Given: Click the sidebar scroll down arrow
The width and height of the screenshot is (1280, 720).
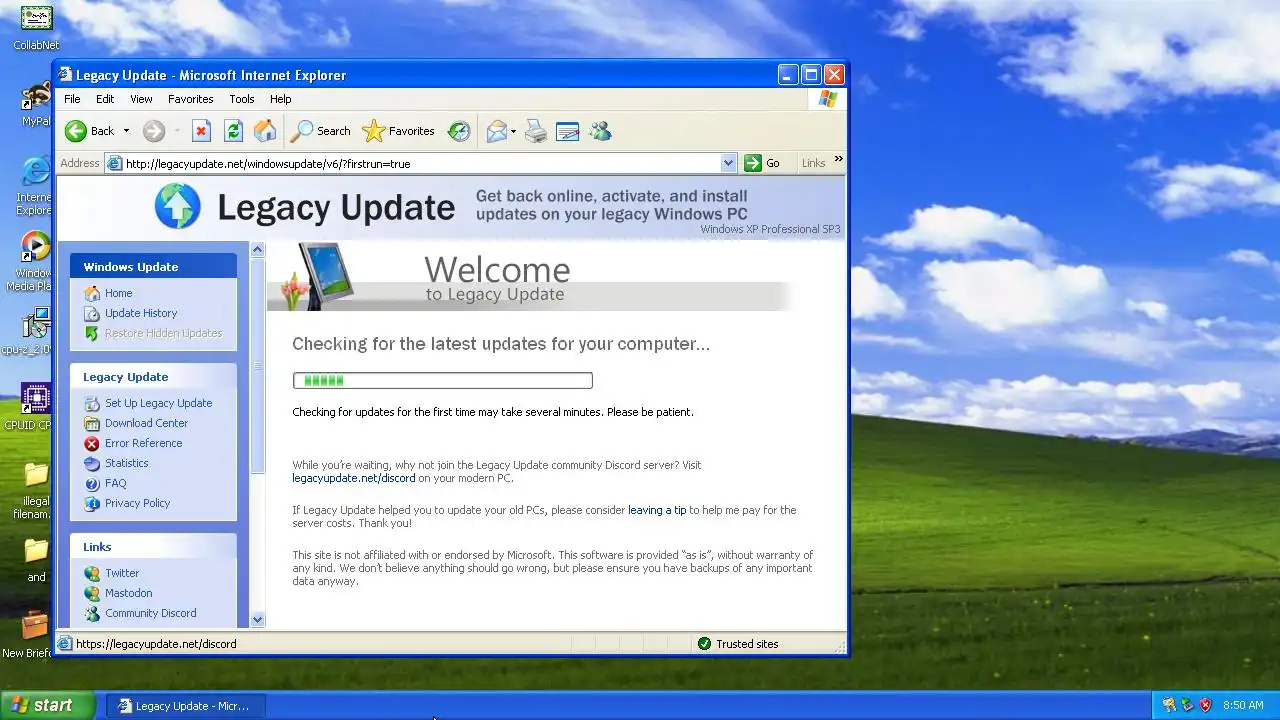Looking at the screenshot, I should point(257,619).
